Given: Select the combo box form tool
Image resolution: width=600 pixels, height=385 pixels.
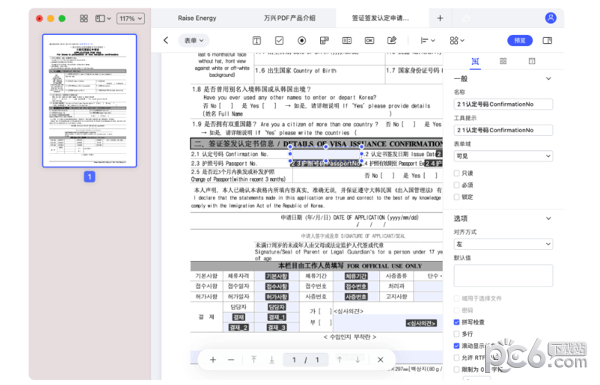Looking at the screenshot, I should tap(324, 40).
